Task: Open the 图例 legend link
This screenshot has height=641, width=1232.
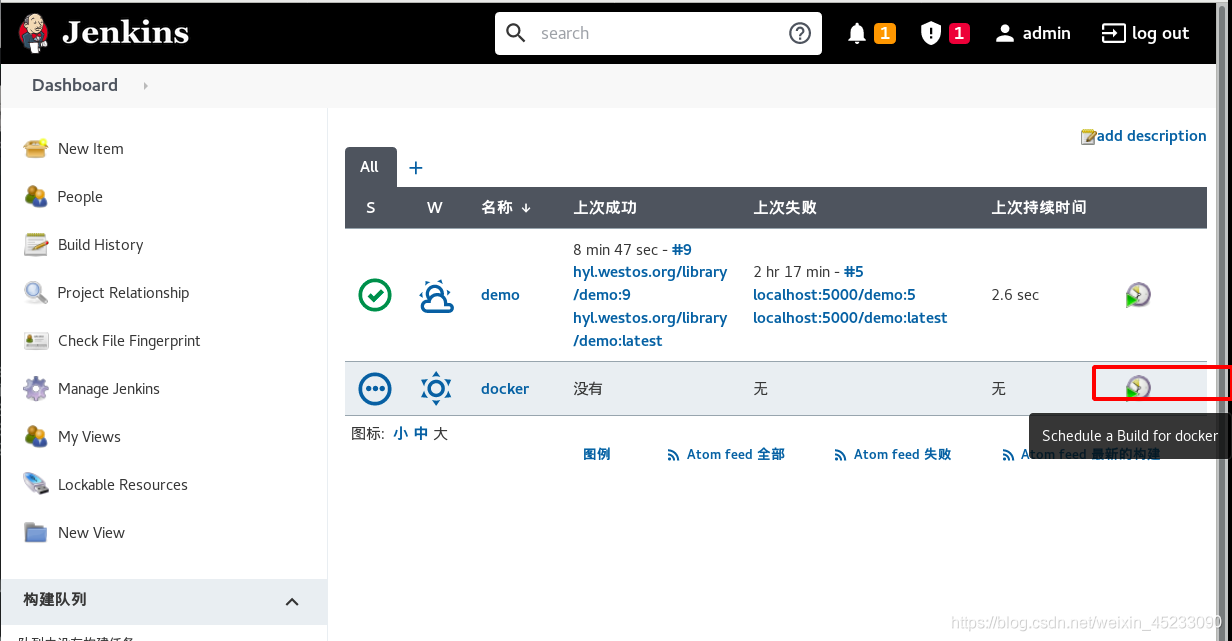Action: (597, 455)
